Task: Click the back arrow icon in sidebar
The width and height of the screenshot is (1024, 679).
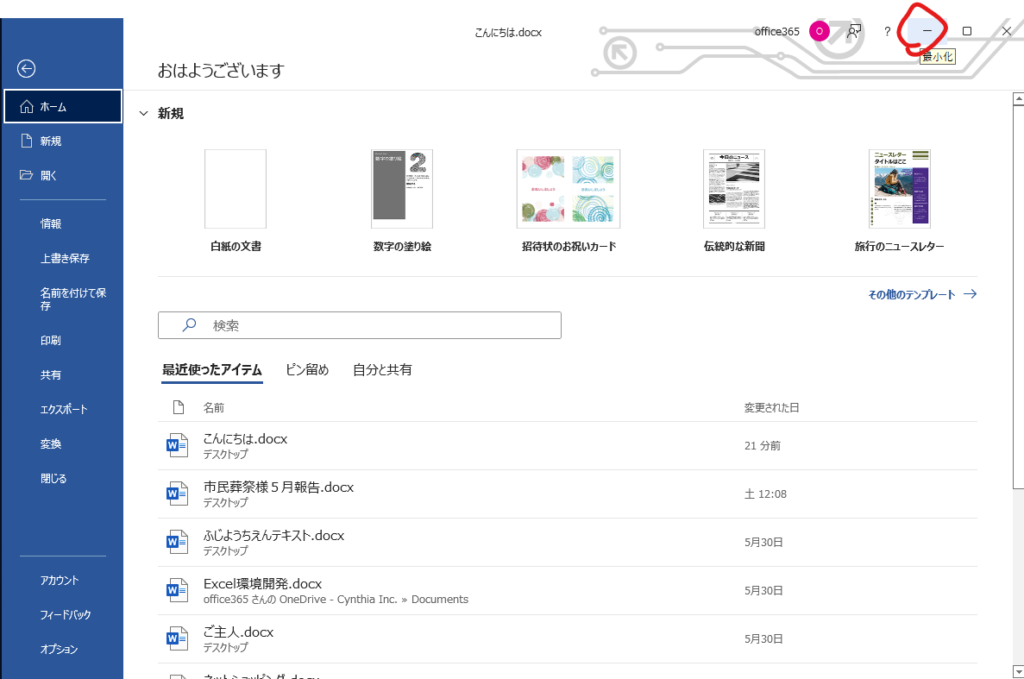Action: click(x=26, y=68)
